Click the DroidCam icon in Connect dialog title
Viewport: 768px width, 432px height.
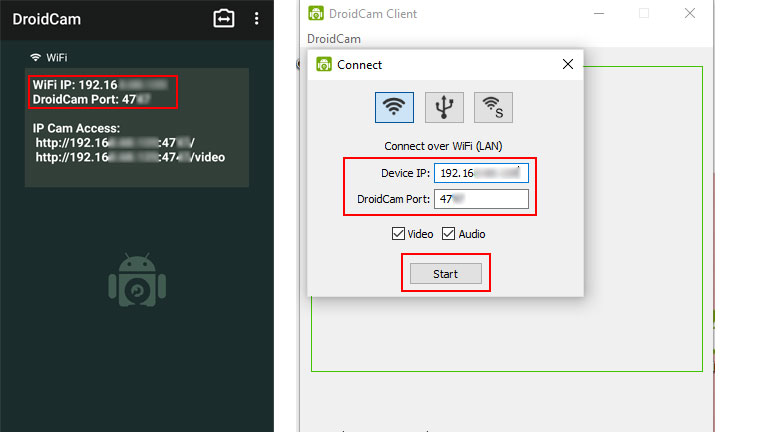324,64
